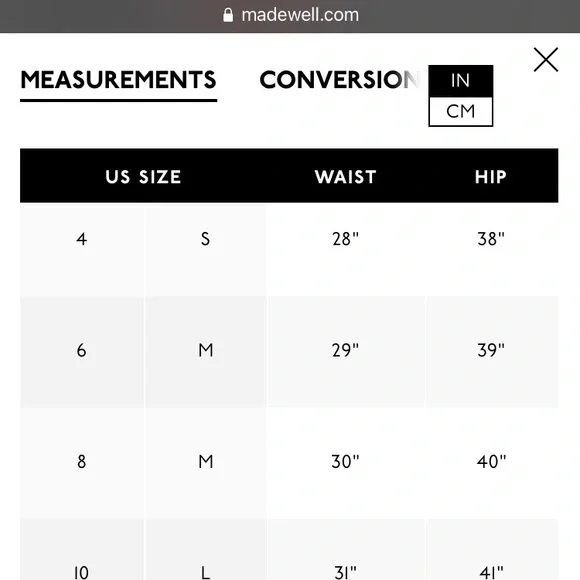
Task: Select the S letter size cell
Action: click(205, 239)
